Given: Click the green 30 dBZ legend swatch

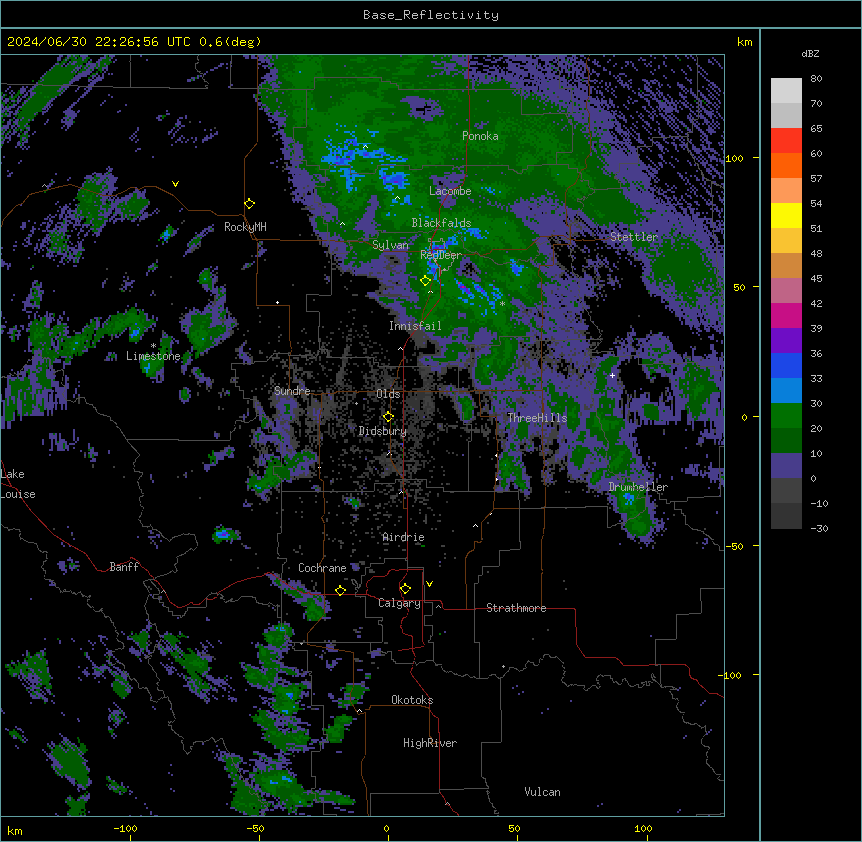Looking at the screenshot, I should click(x=786, y=416).
